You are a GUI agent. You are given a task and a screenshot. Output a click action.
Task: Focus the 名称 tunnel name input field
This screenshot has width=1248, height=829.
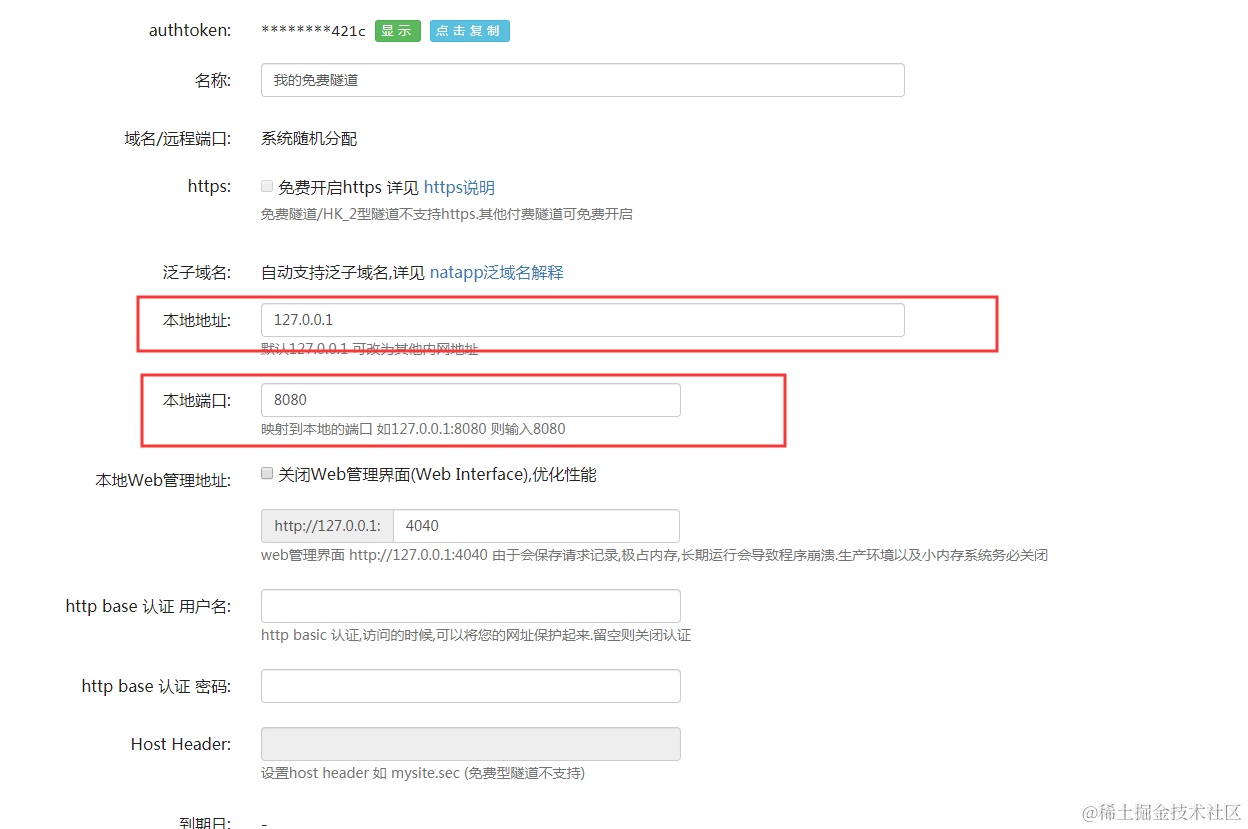tap(582, 80)
